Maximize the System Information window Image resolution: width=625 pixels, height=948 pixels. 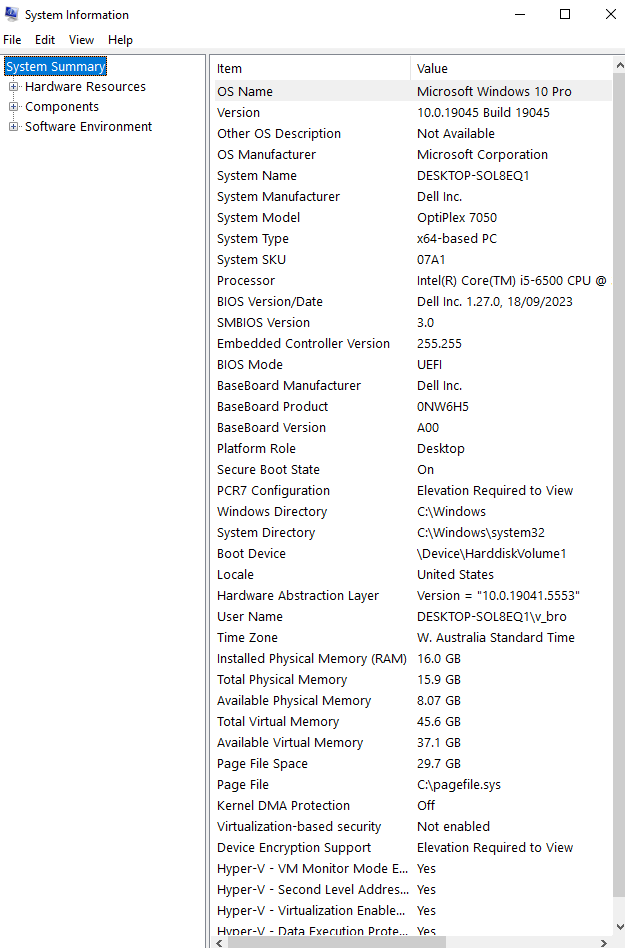[x=565, y=14]
